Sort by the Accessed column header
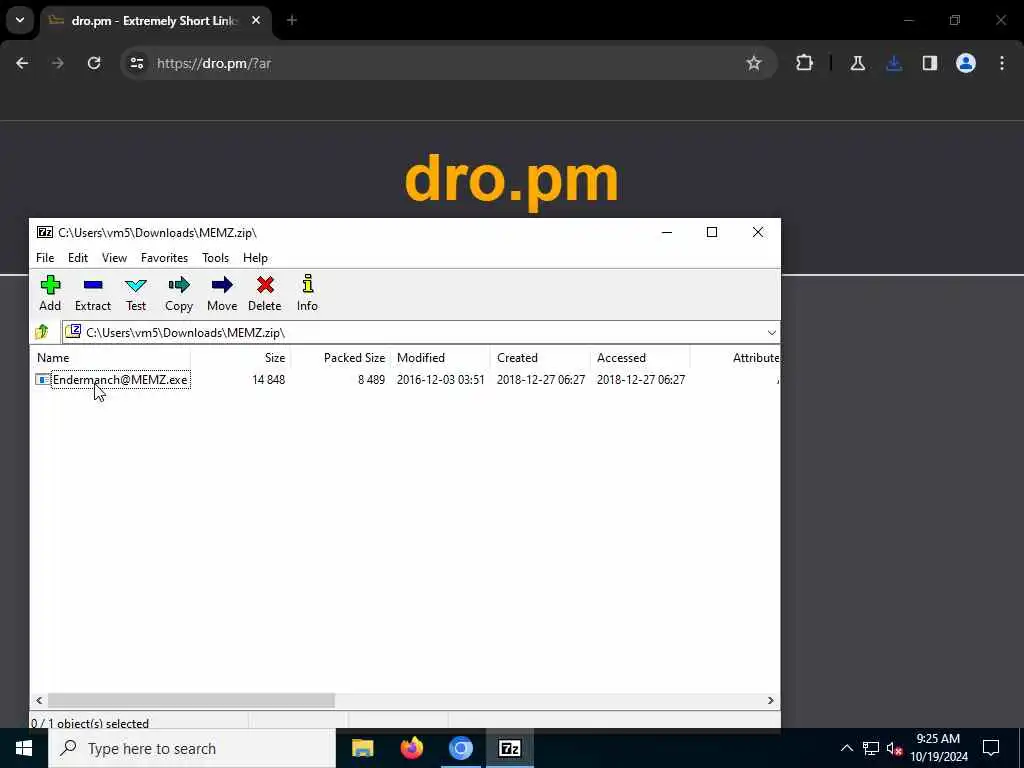 pos(640,358)
